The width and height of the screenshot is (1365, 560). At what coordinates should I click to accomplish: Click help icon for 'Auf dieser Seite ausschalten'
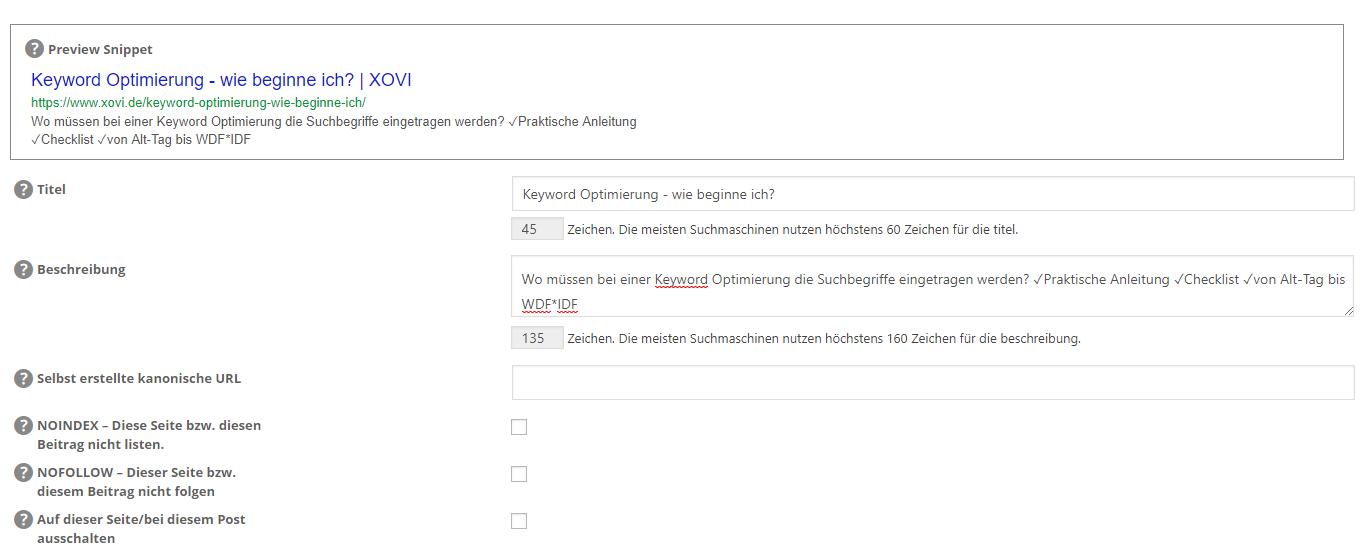[23, 520]
